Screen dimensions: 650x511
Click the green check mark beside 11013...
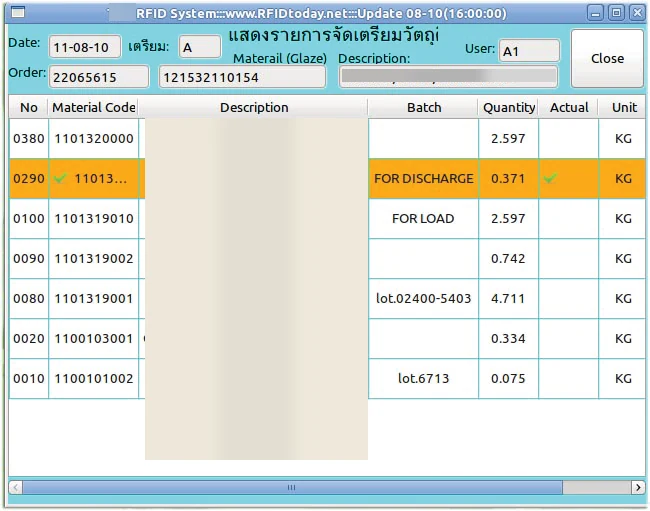tap(60, 178)
